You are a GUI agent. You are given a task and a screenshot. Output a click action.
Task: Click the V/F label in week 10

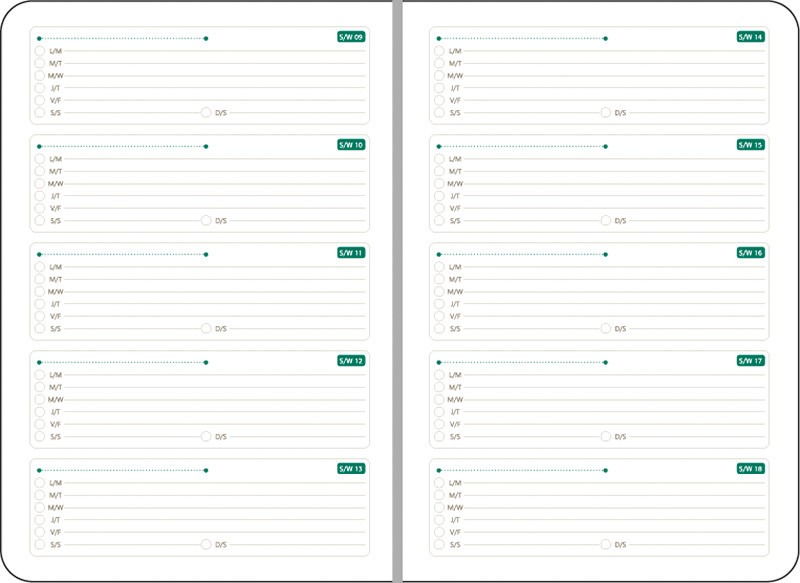(55, 208)
